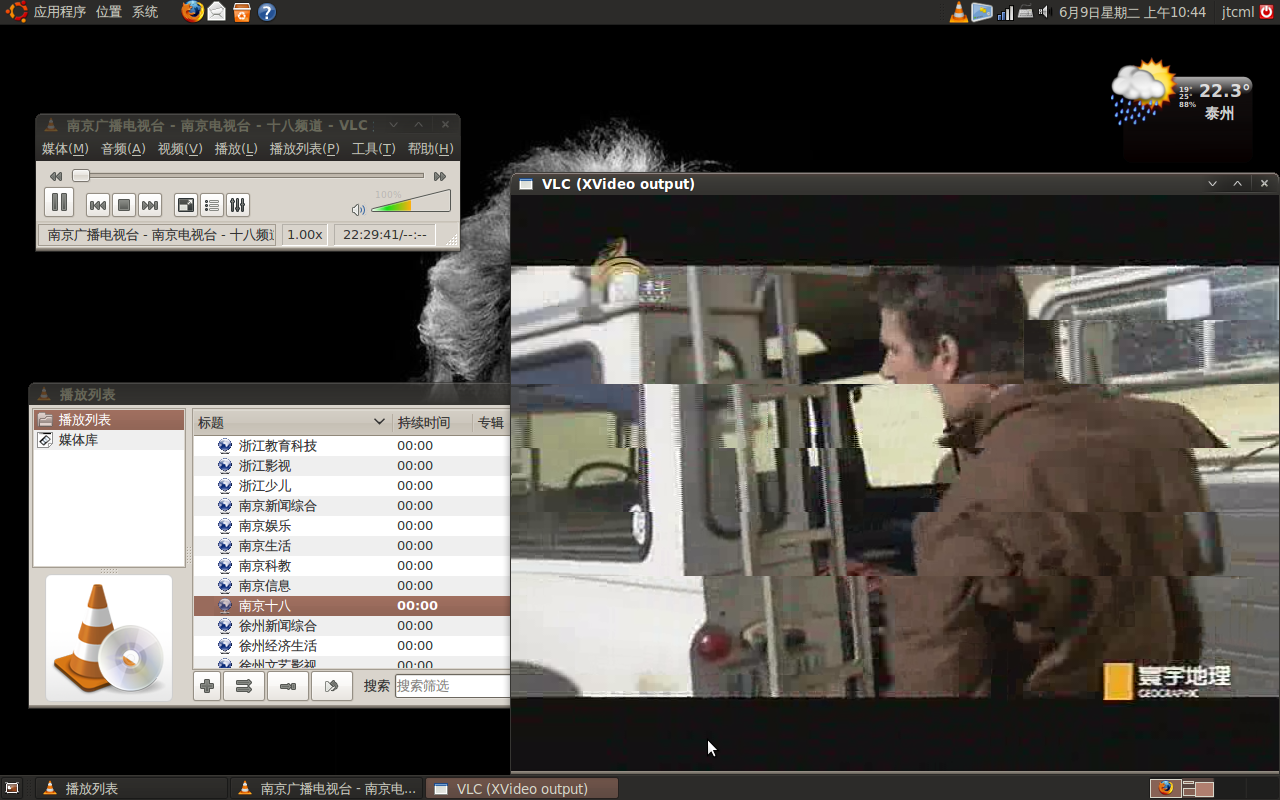Adjust the triangular volume slider

(411, 203)
